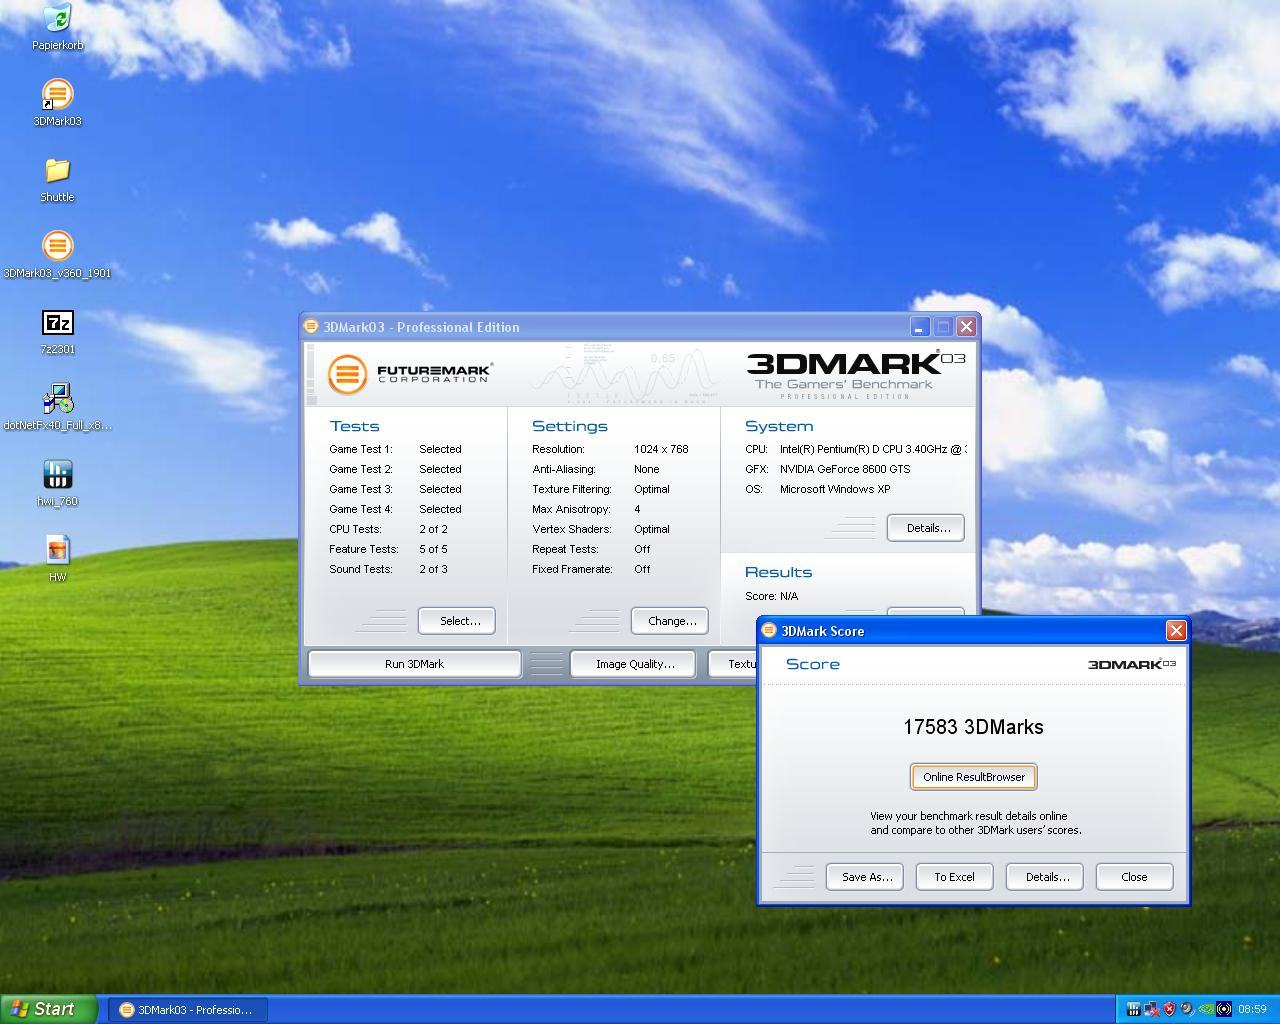Click the disconnected network tray icon
This screenshot has height=1024, width=1280.
[x=1151, y=1009]
